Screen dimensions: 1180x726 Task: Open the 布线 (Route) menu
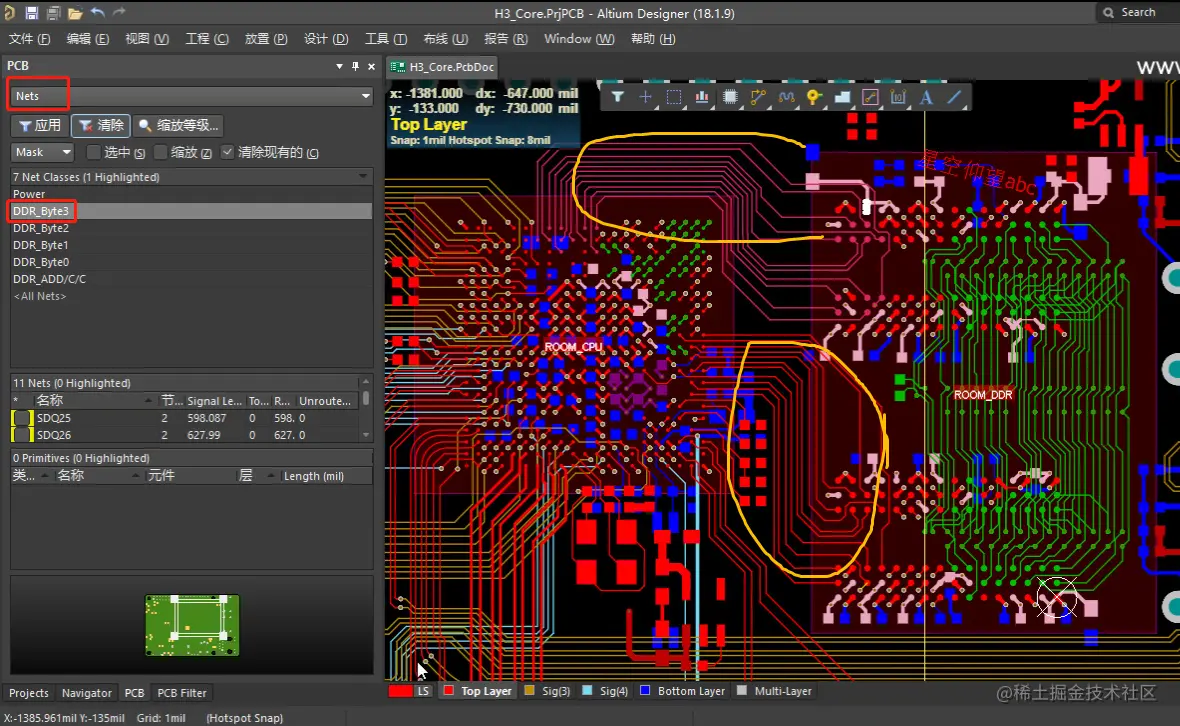pyautogui.click(x=446, y=39)
